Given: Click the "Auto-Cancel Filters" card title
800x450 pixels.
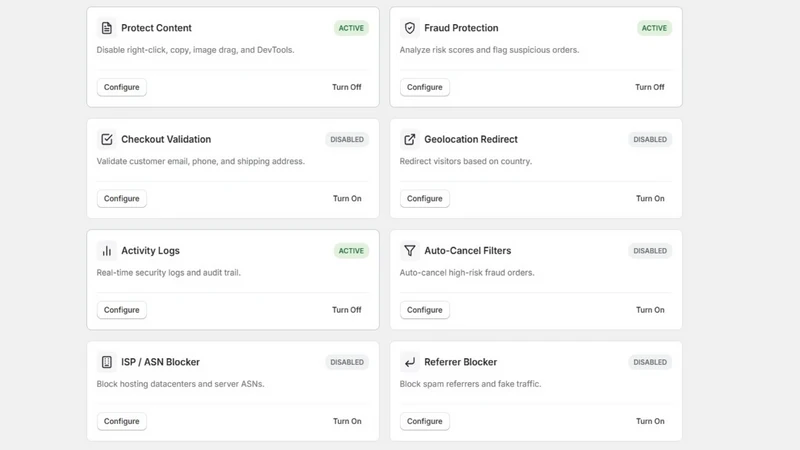Looking at the screenshot, I should 467,251.
